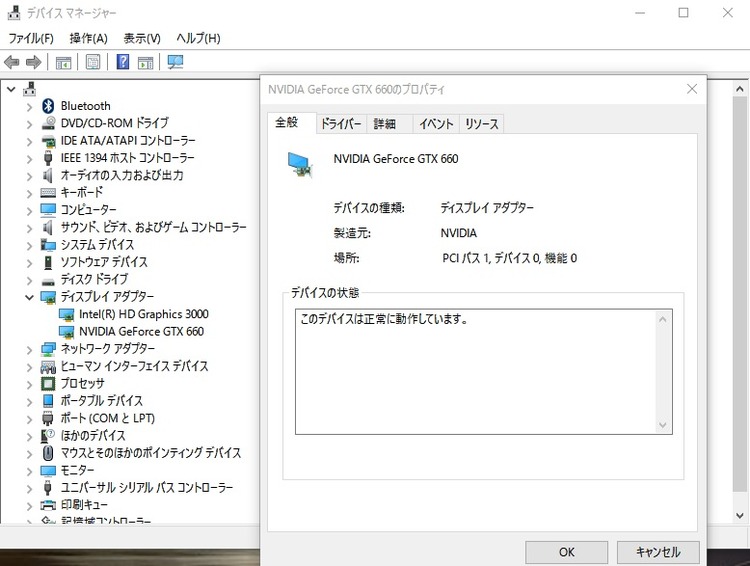Click the ディスク ドライブ icon
This screenshot has width=750, height=566.
pyautogui.click(x=48, y=280)
